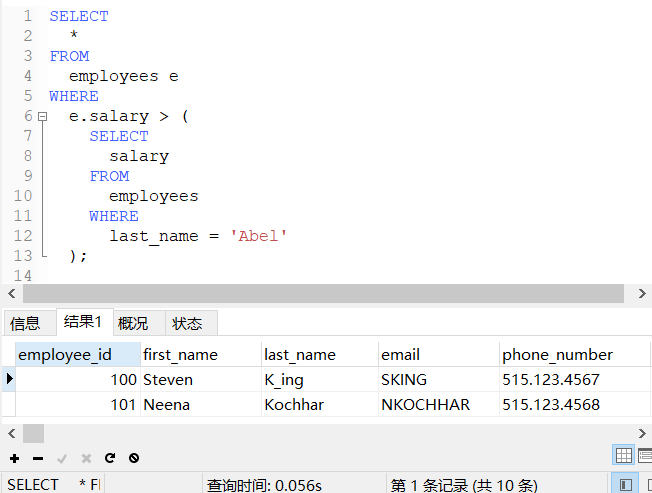Click the refresh results icon
Image resolution: width=652 pixels, height=493 pixels.
[110, 458]
